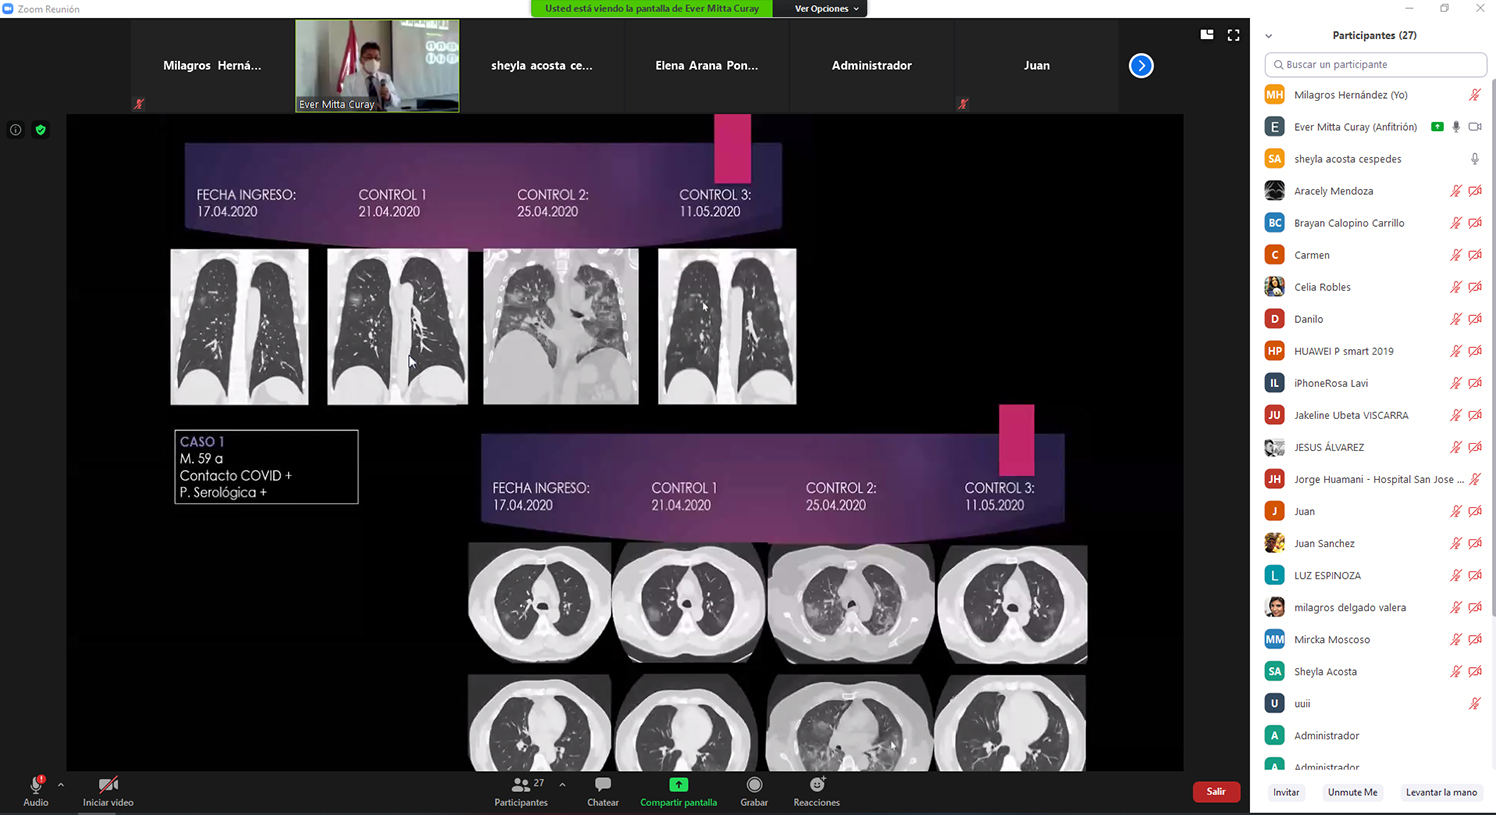1496x815 pixels.
Task: Click Sheyla Acosta's SA avatar
Action: tap(1274, 671)
